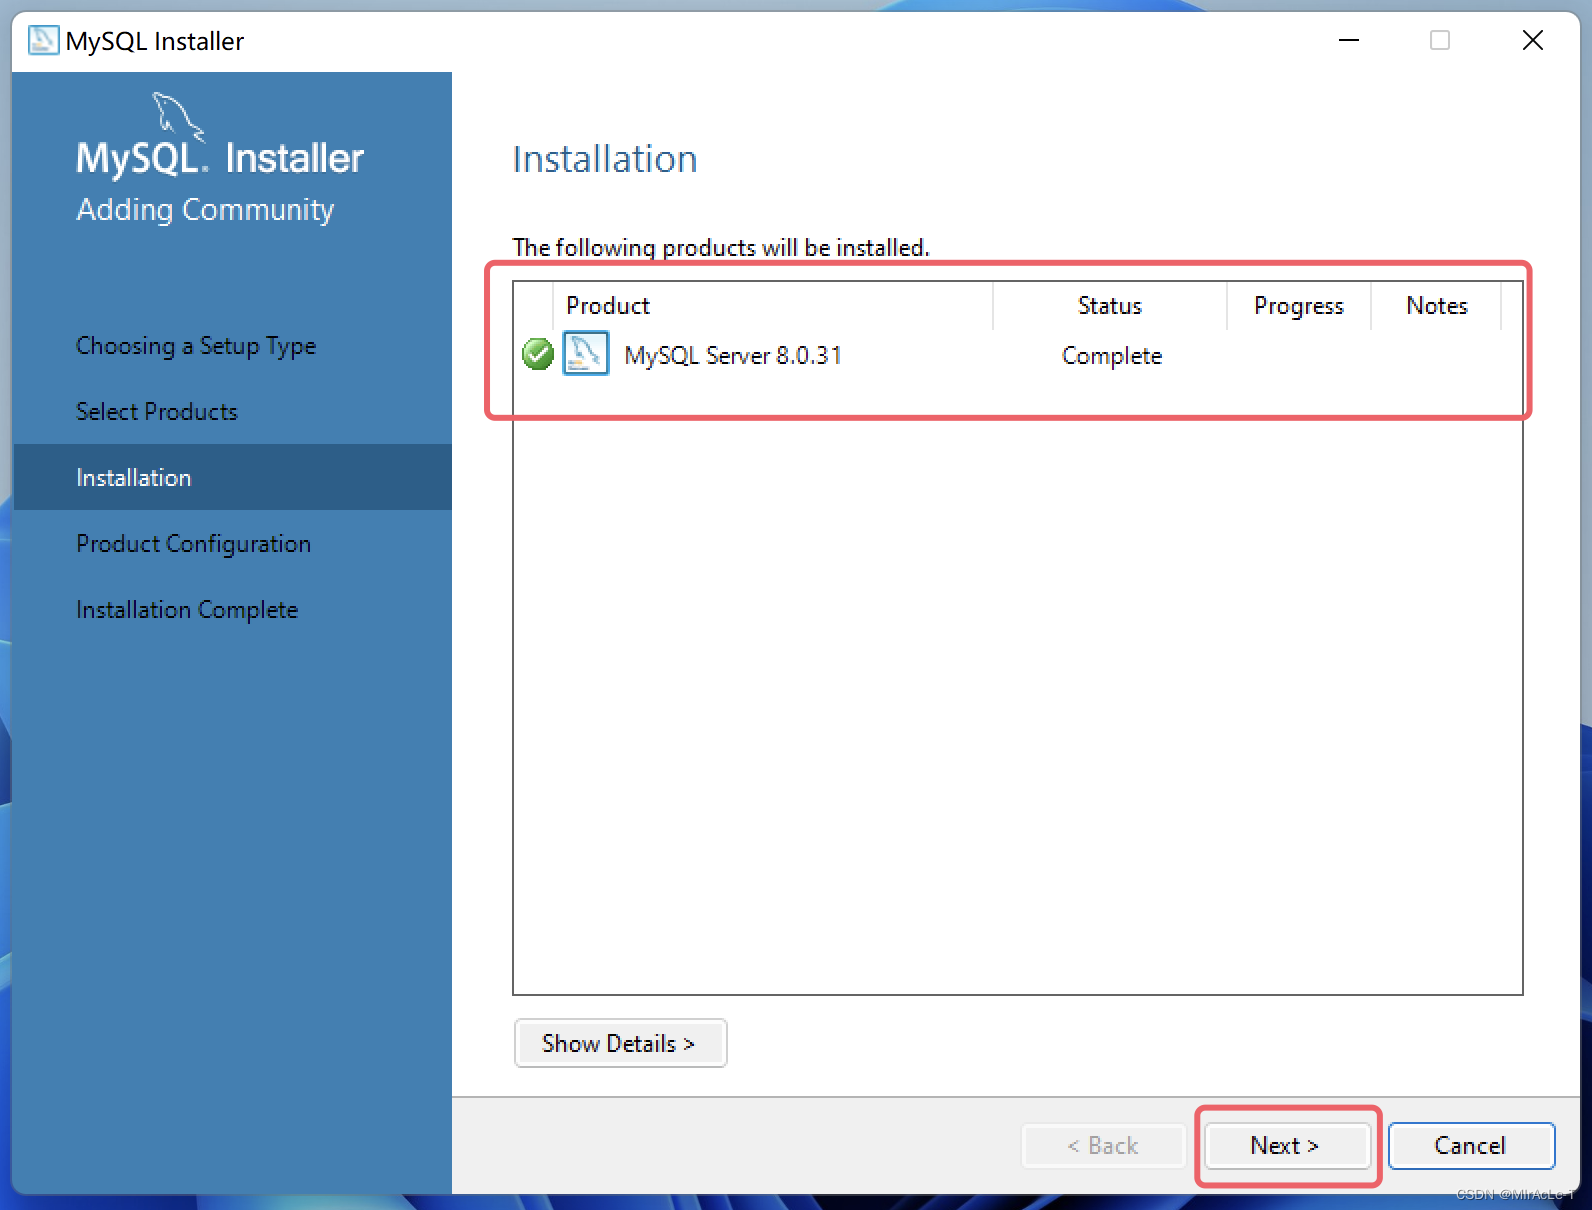Click the Adding Community subtitle
Image resolution: width=1592 pixels, height=1210 pixels.
(205, 210)
